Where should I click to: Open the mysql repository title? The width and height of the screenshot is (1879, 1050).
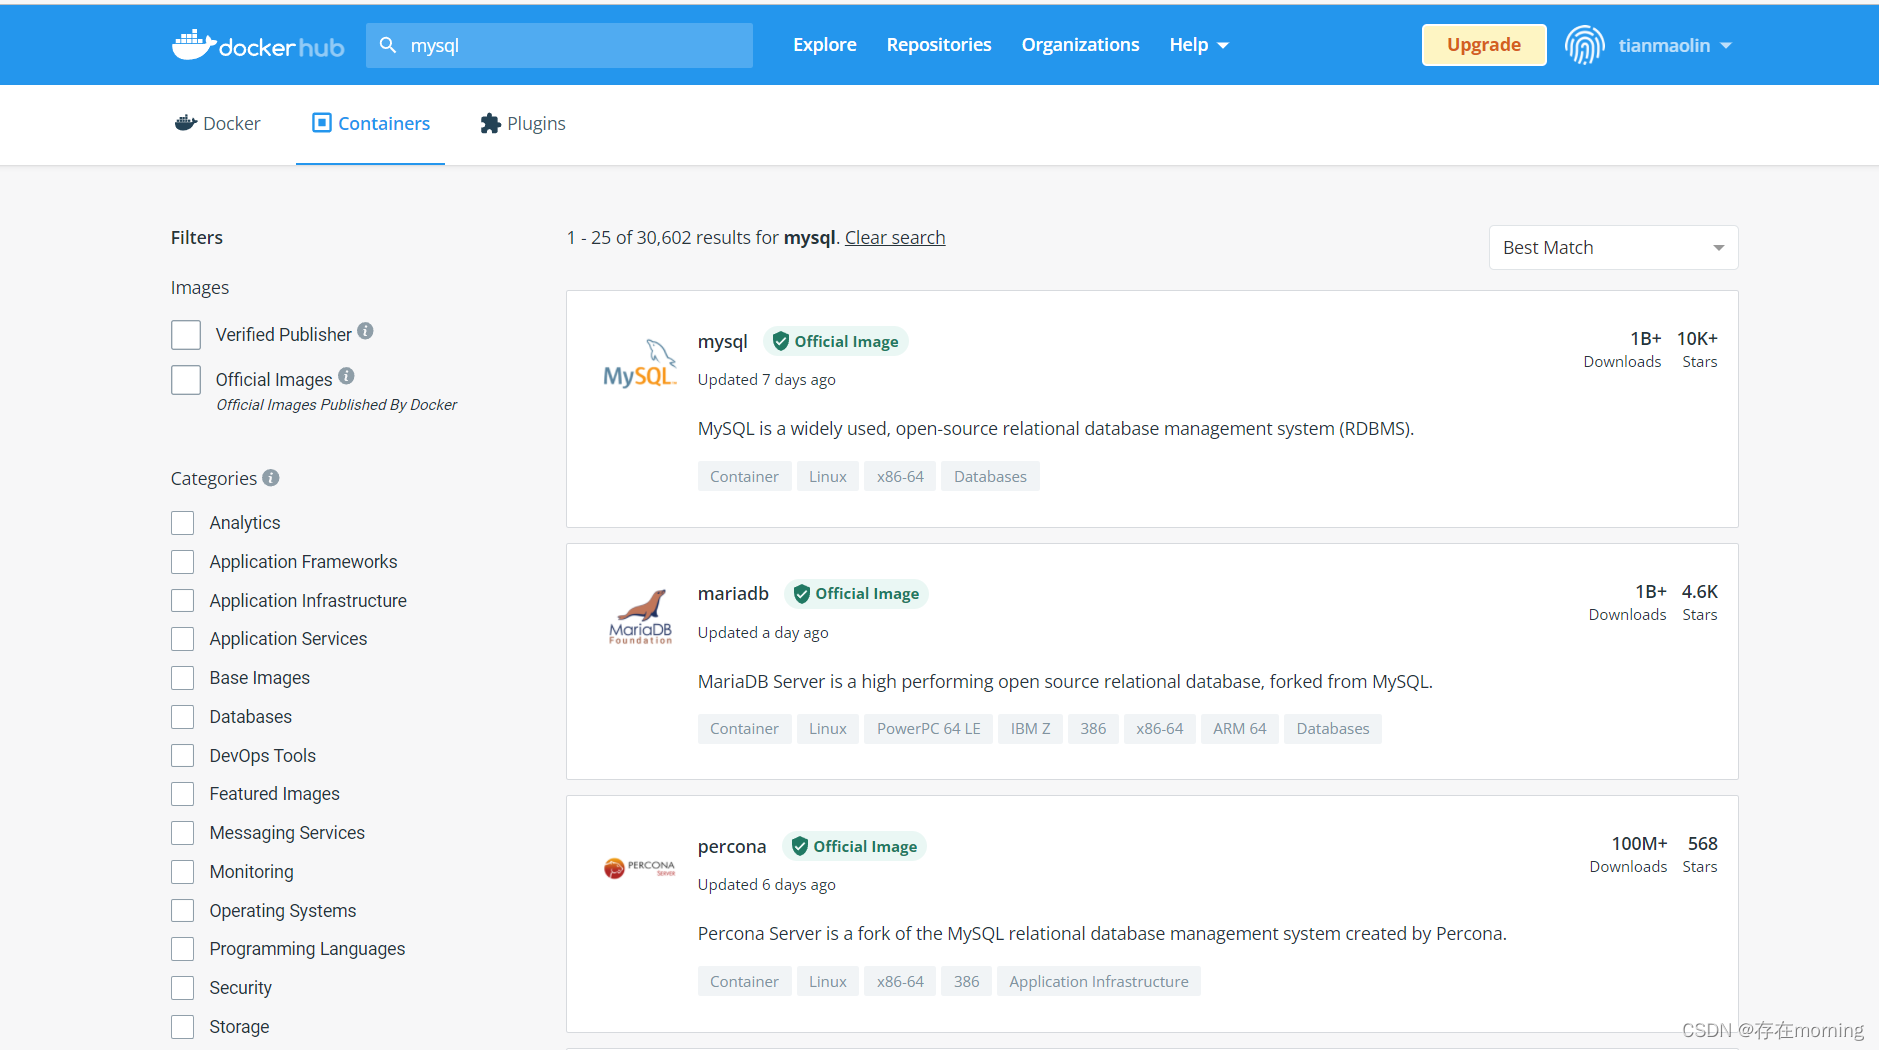pos(723,341)
